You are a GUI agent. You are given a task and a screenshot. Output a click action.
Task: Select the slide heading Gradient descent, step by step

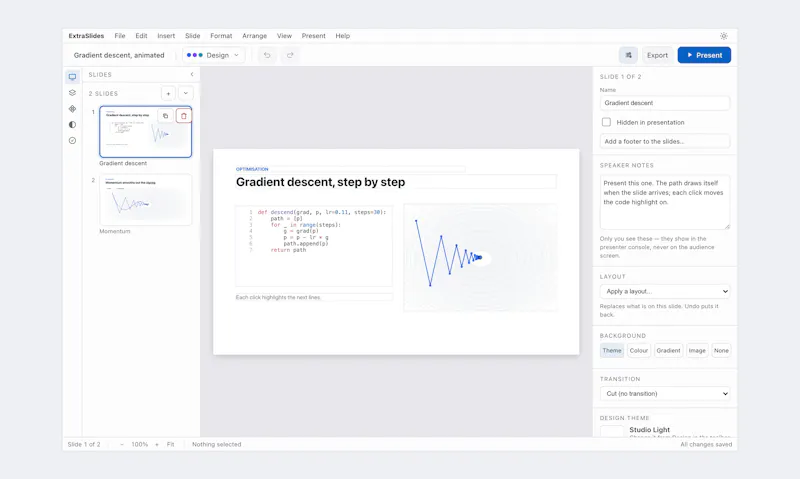coord(395,182)
